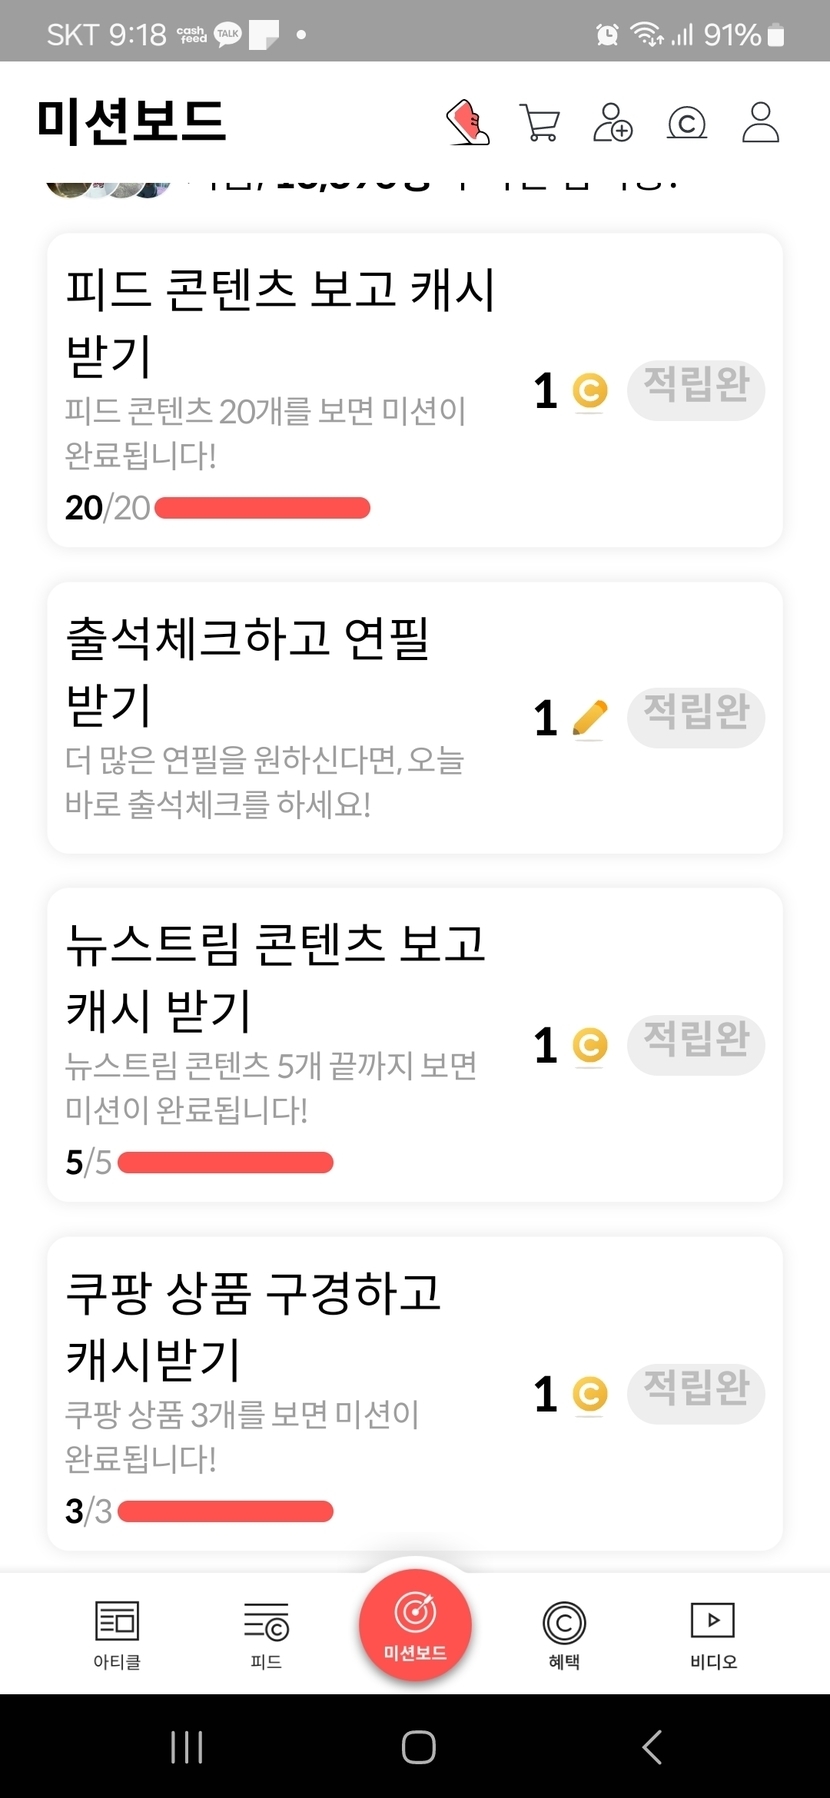
Task: Tap the pencil reward icon
Action: tap(590, 717)
